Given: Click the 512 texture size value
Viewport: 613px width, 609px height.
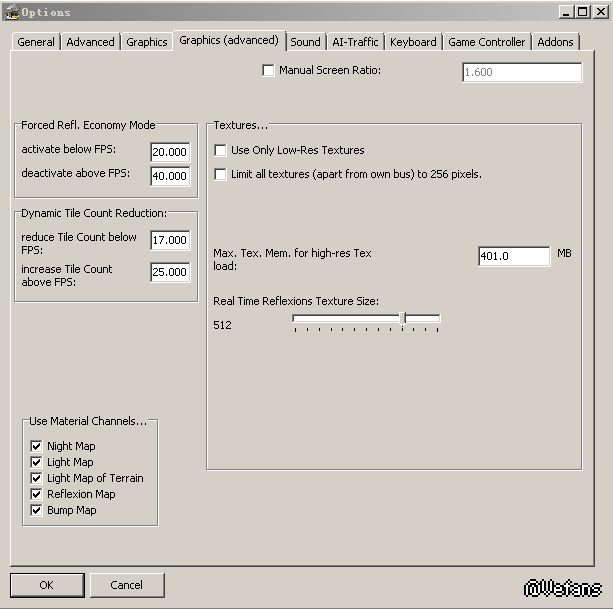Looking at the screenshot, I should (x=222, y=325).
